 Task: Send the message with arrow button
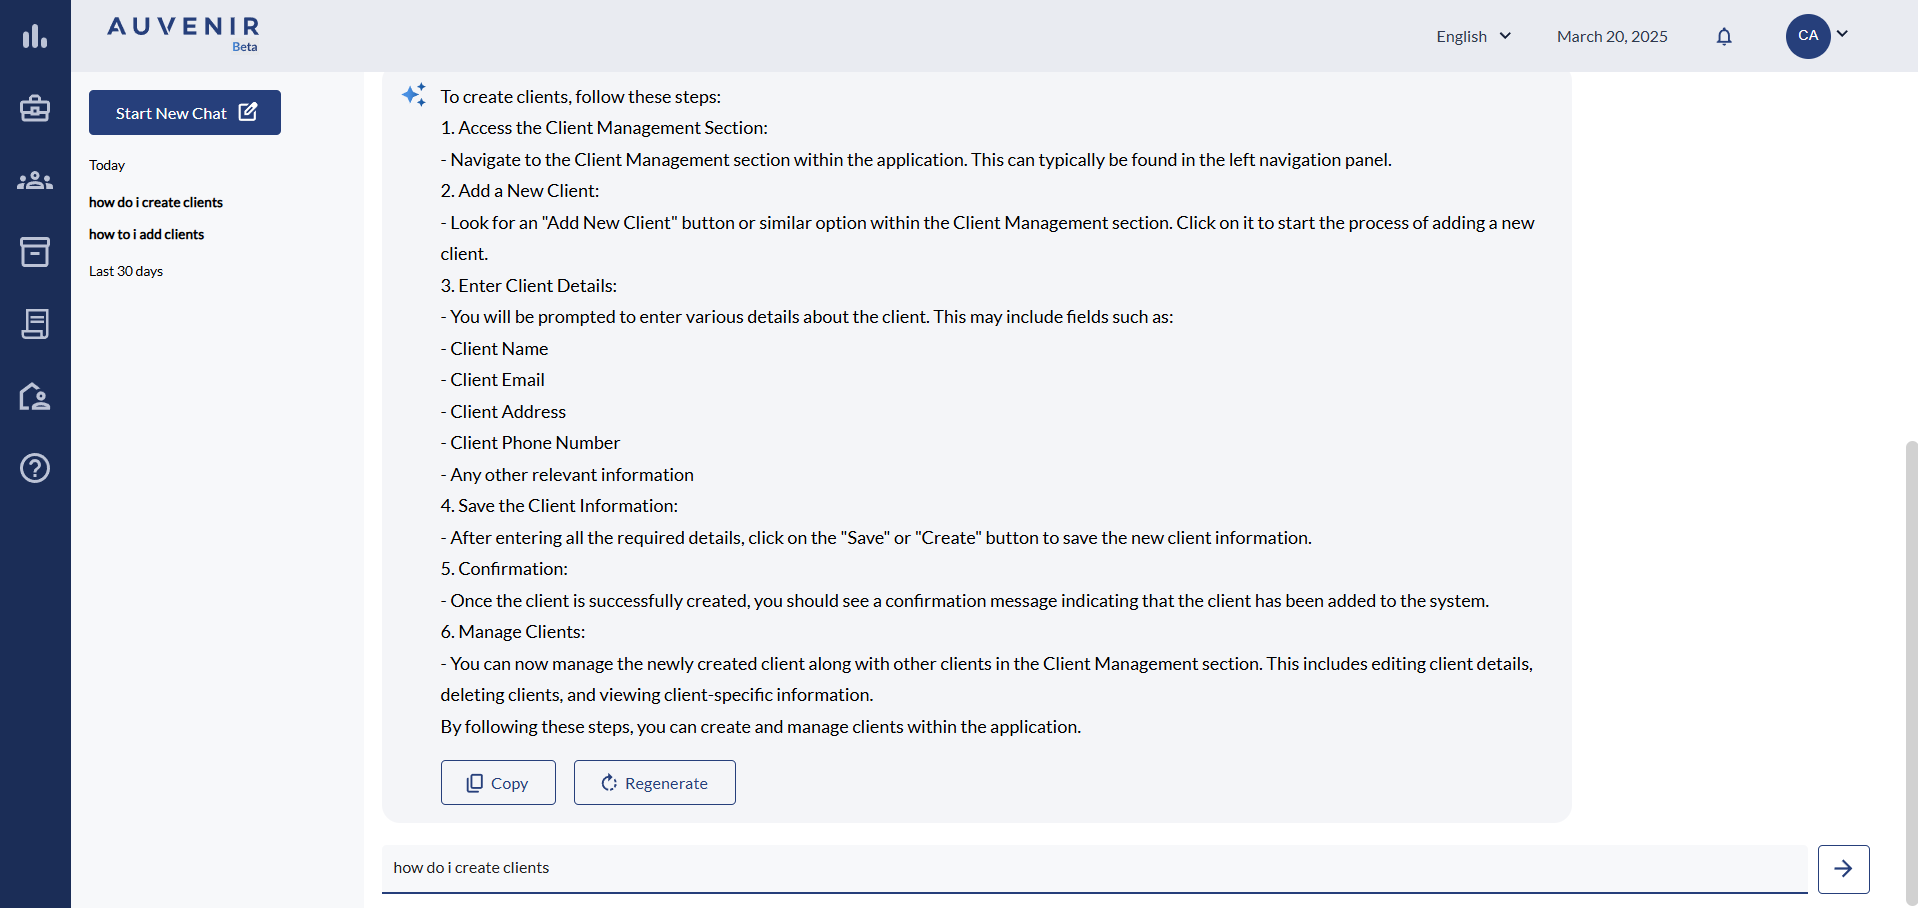tap(1843, 869)
